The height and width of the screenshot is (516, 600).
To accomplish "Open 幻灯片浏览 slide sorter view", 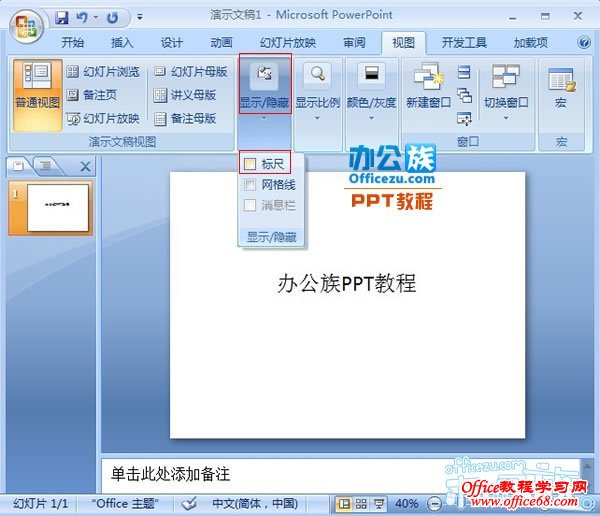I will point(103,72).
